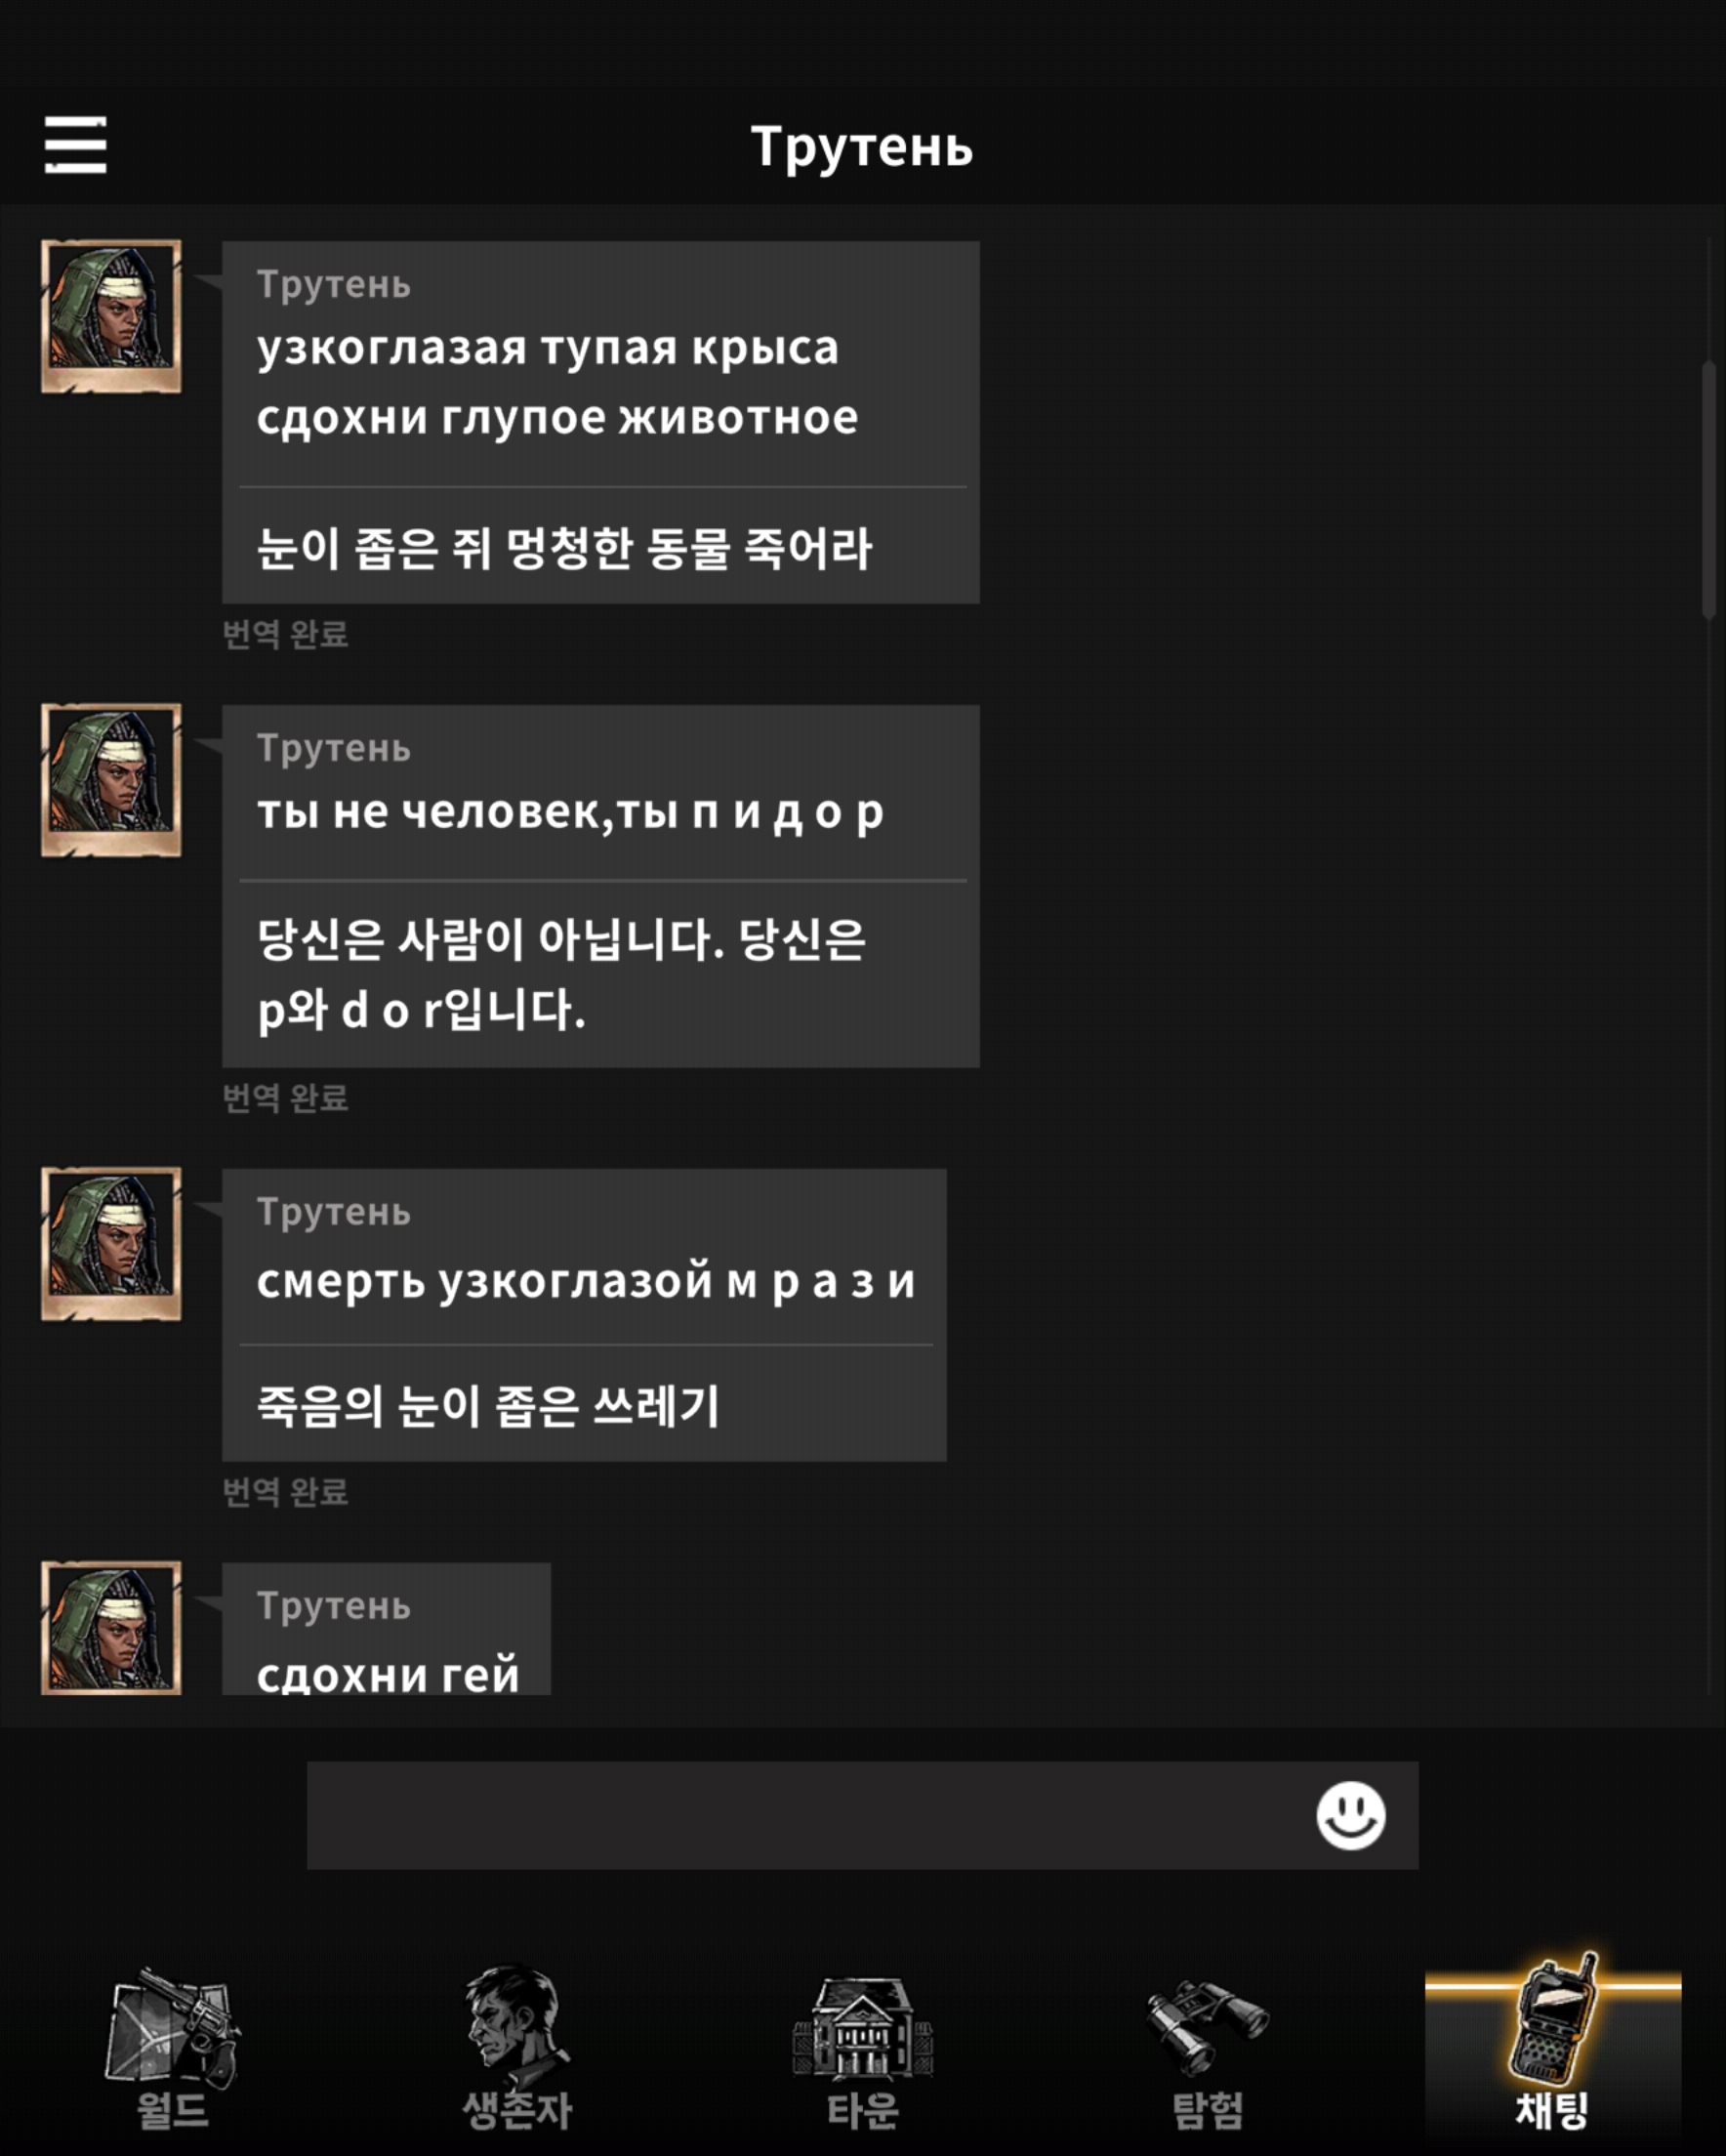Tap the avatar beside the second message
The width and height of the screenshot is (1726, 2156).
(111, 780)
